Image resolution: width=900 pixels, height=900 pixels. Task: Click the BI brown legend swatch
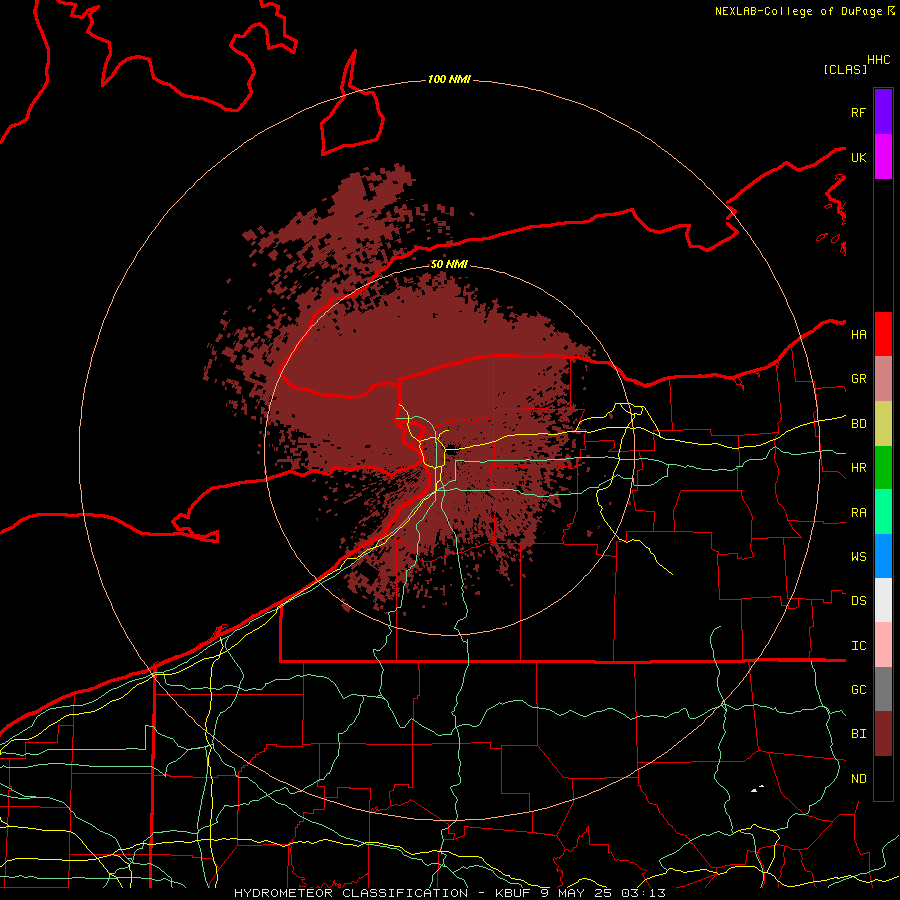[x=883, y=734]
